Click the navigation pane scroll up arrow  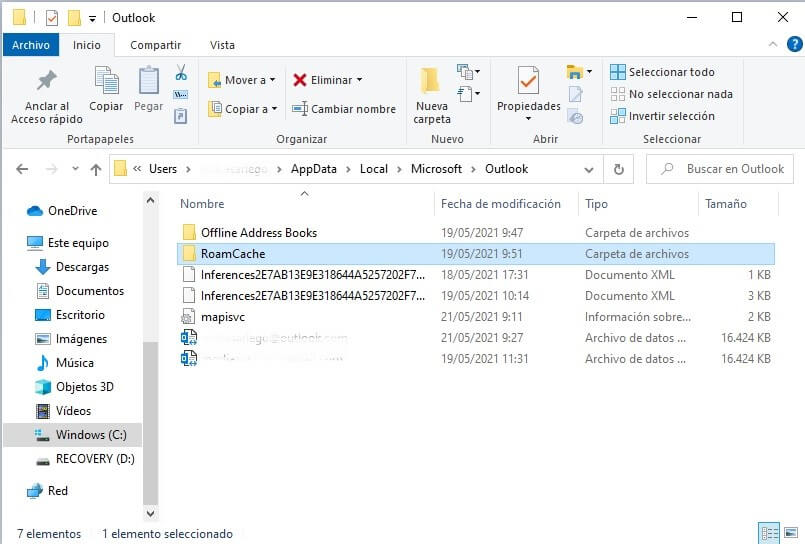pyautogui.click(x=150, y=201)
